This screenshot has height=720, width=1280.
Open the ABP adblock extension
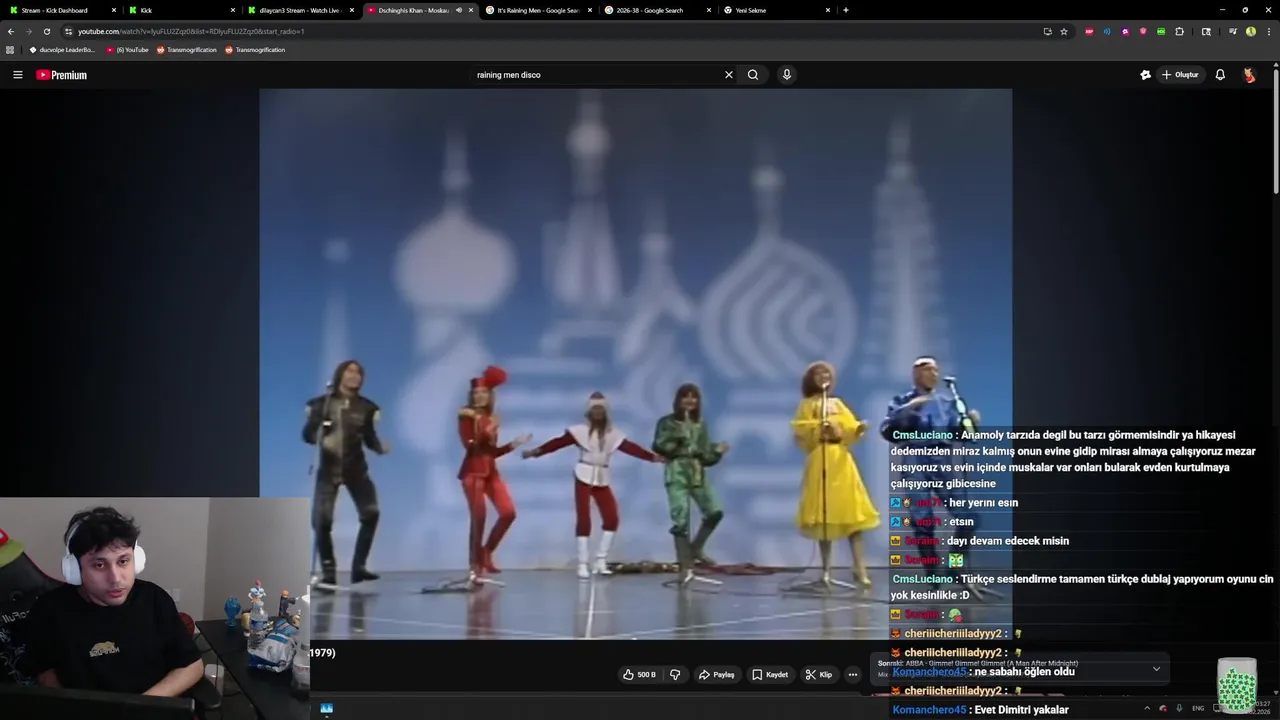(1089, 31)
